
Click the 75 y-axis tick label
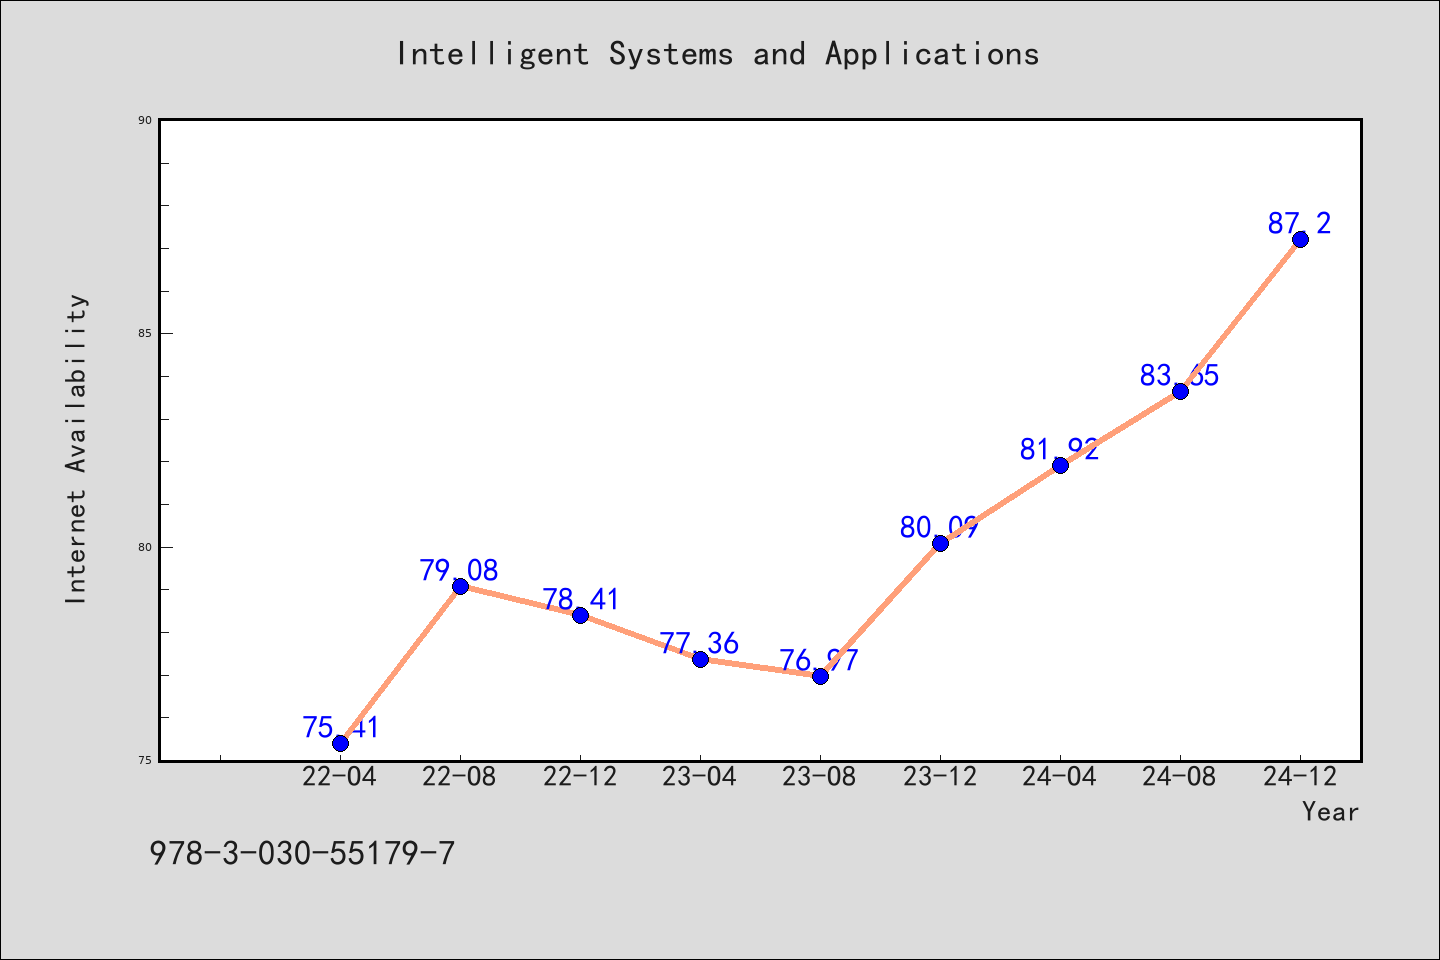point(145,761)
